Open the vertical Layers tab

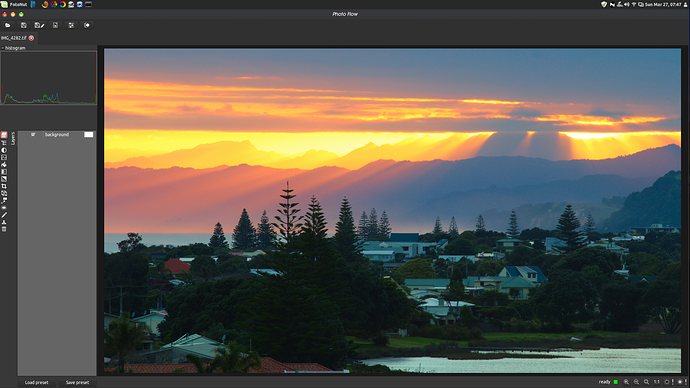pyautogui.click(x=13, y=139)
